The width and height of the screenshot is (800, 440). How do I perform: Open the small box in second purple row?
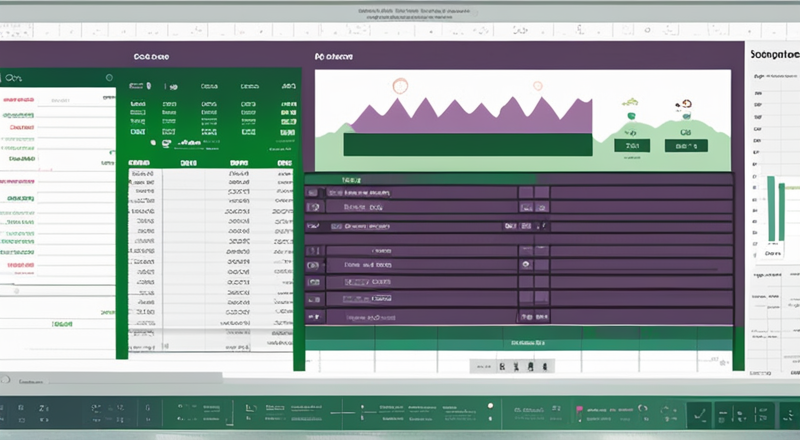click(x=525, y=208)
